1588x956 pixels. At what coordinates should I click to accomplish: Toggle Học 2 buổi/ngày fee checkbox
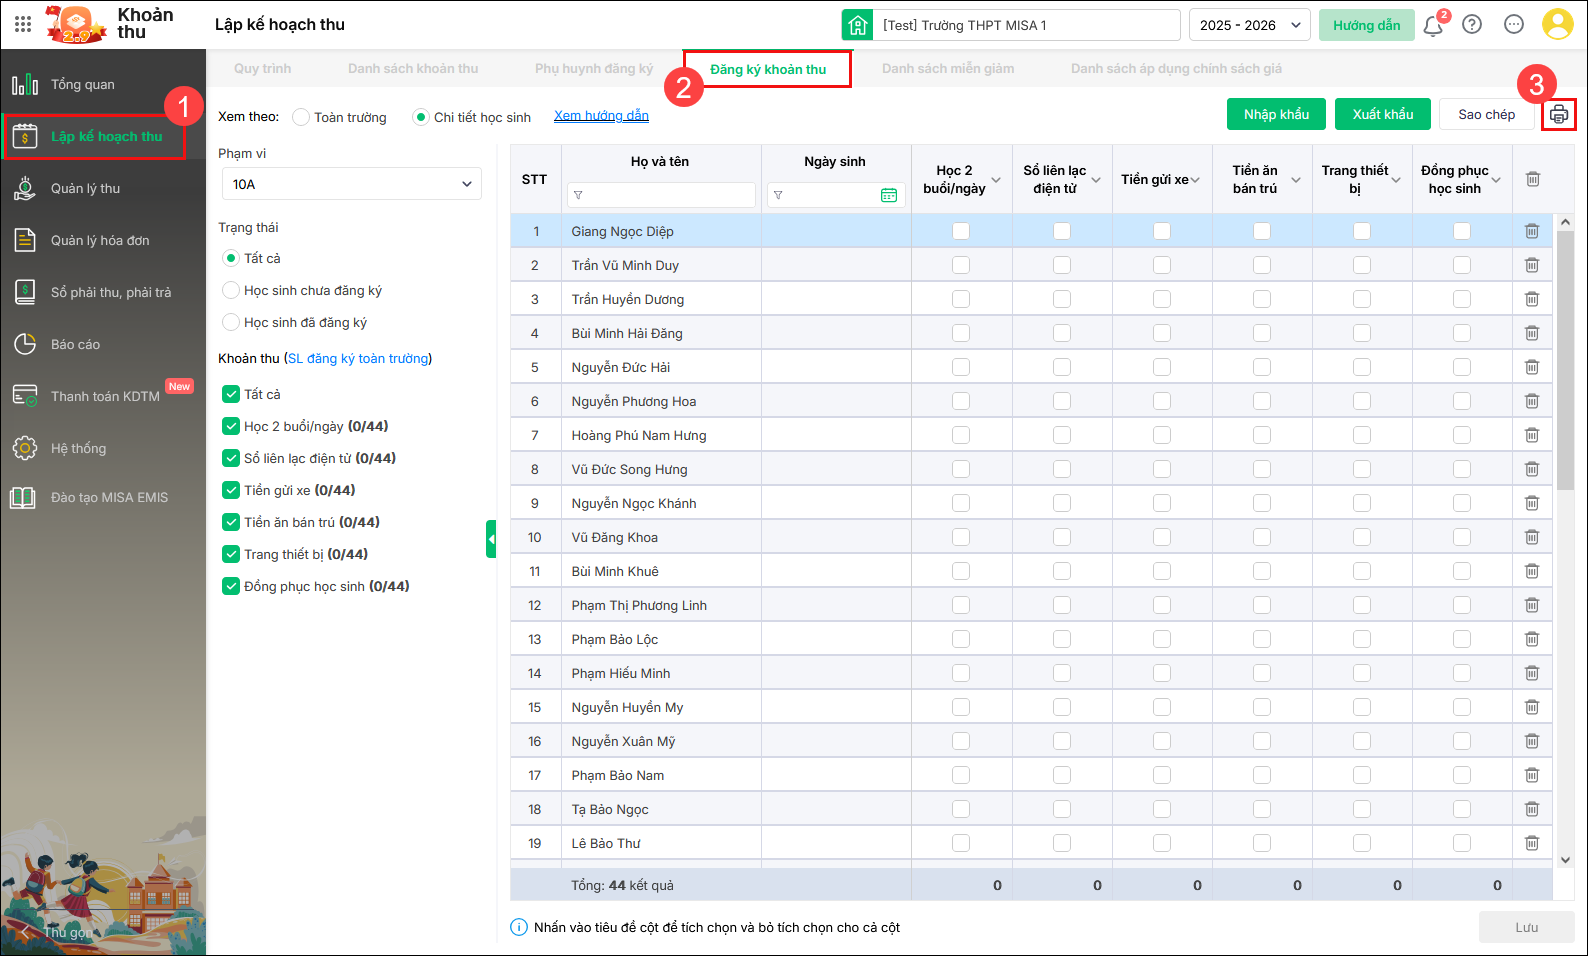(231, 426)
